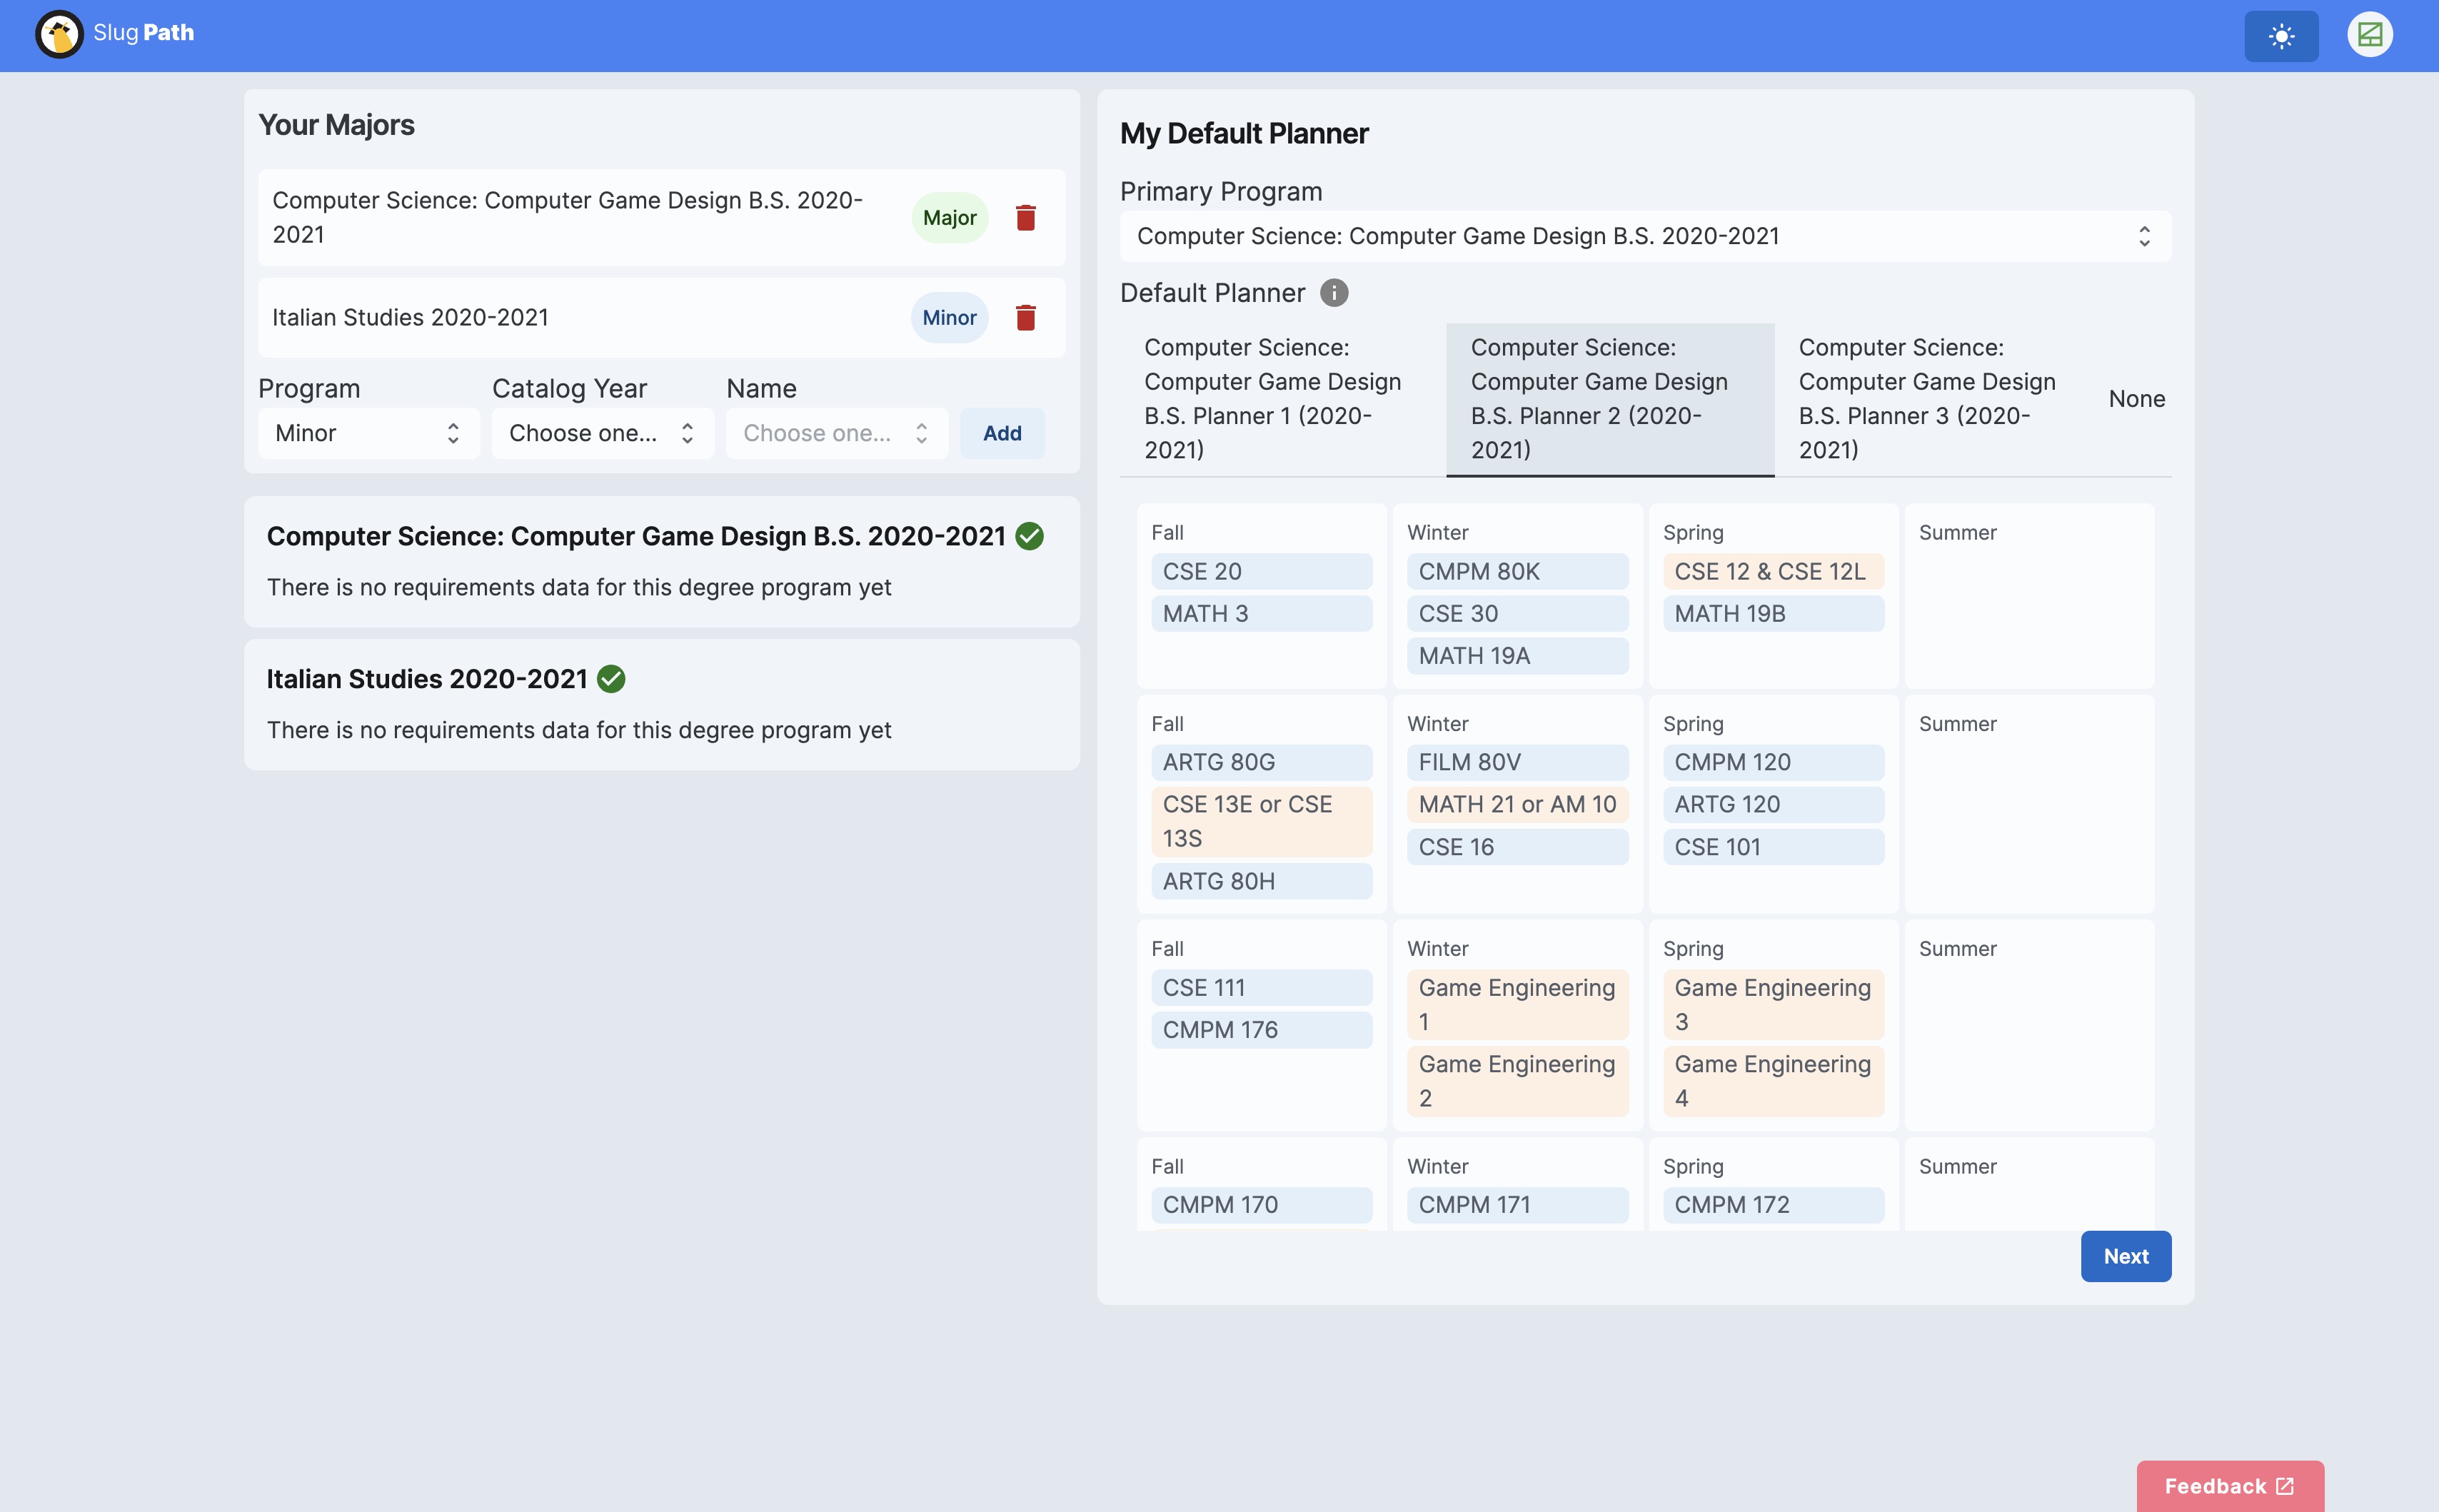Viewport: 2439px width, 1512px height.
Task: Open the Name dropdown
Action: (836, 434)
